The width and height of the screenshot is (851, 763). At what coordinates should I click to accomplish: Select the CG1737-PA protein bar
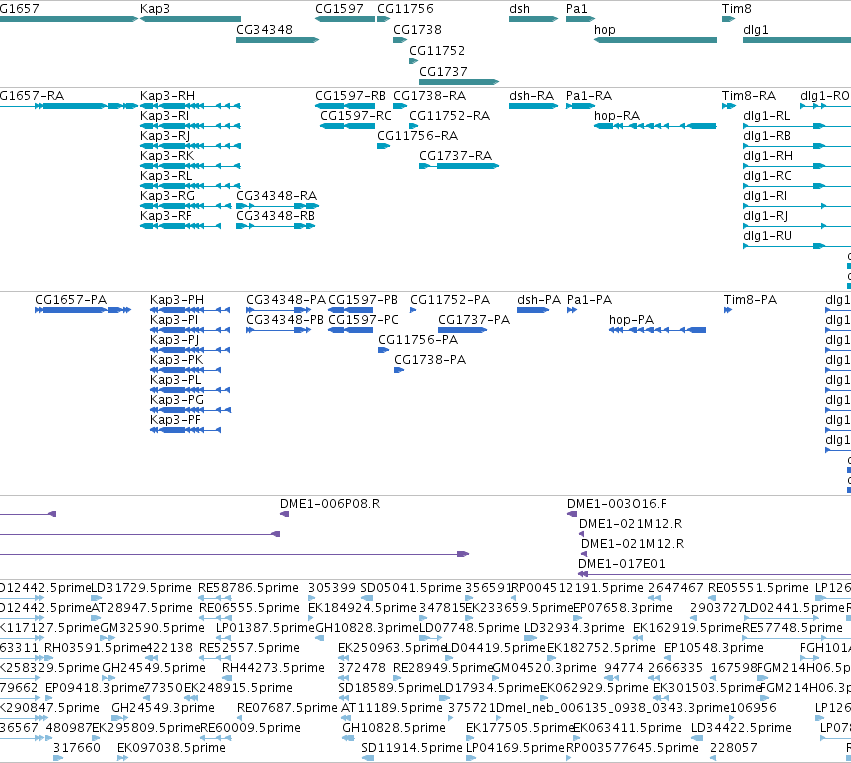462,330
